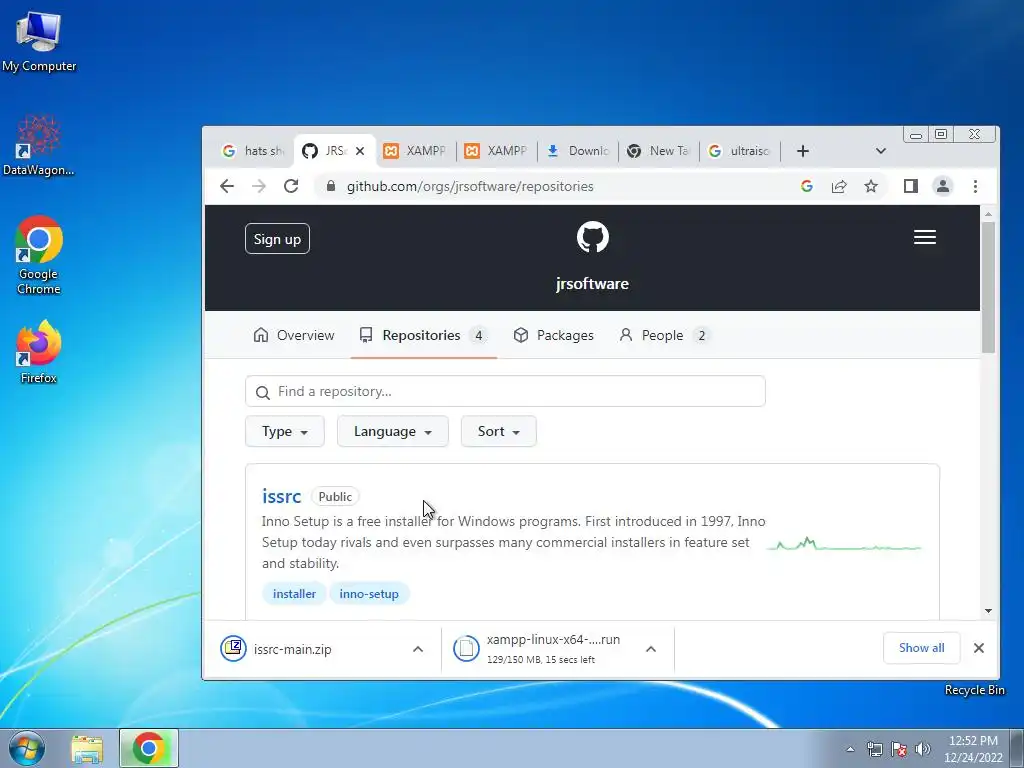Image resolution: width=1024 pixels, height=768 pixels.
Task: Expand issrc-main.zip download options
Action: 418,649
